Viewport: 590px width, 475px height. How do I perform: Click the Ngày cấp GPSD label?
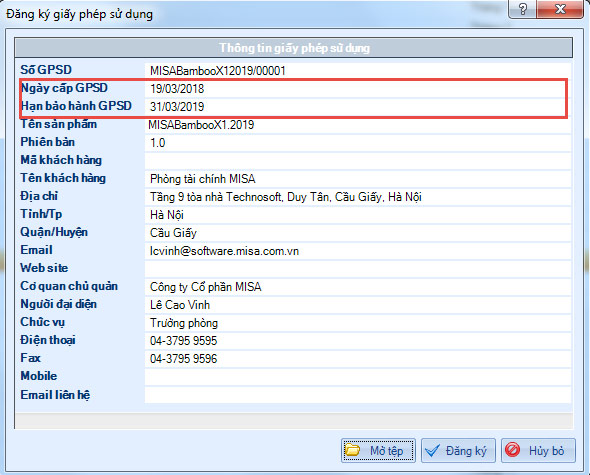click(64, 88)
